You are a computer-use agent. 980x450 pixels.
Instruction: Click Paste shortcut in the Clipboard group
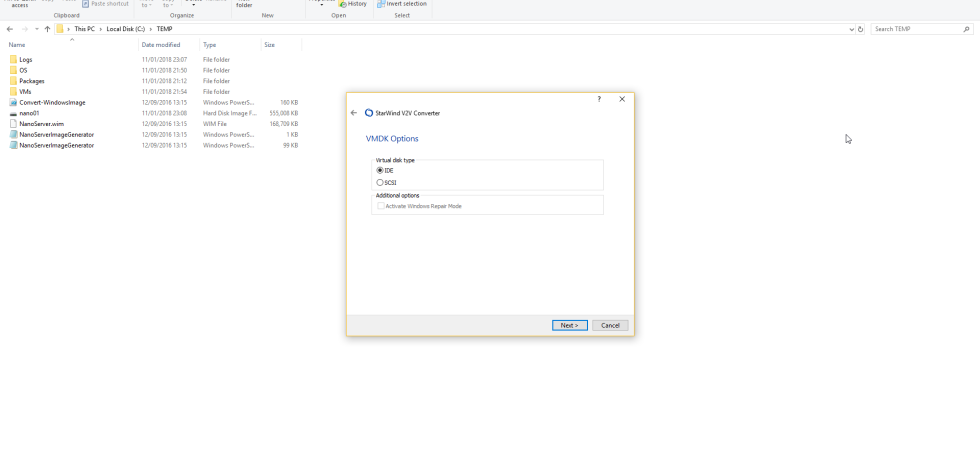(x=105, y=4)
